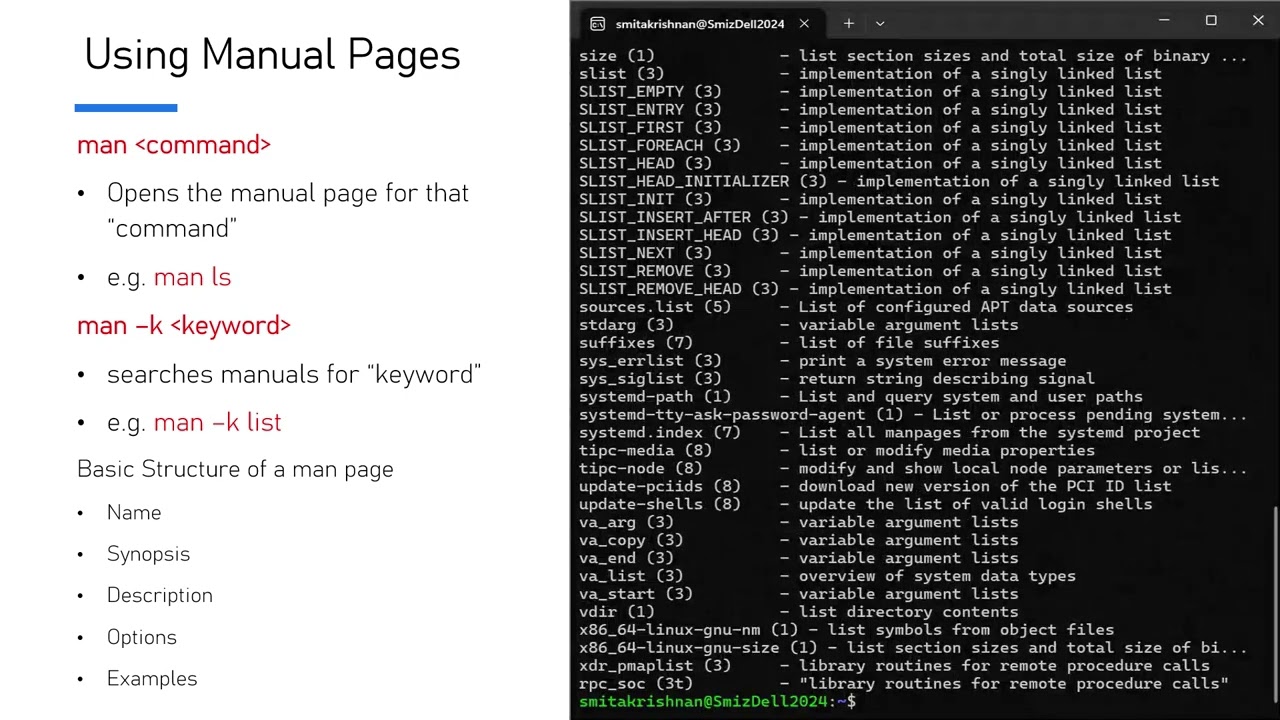Click the 'Using Manual Pages' slide title
Viewport: 1280px width, 720px height.
coord(272,55)
